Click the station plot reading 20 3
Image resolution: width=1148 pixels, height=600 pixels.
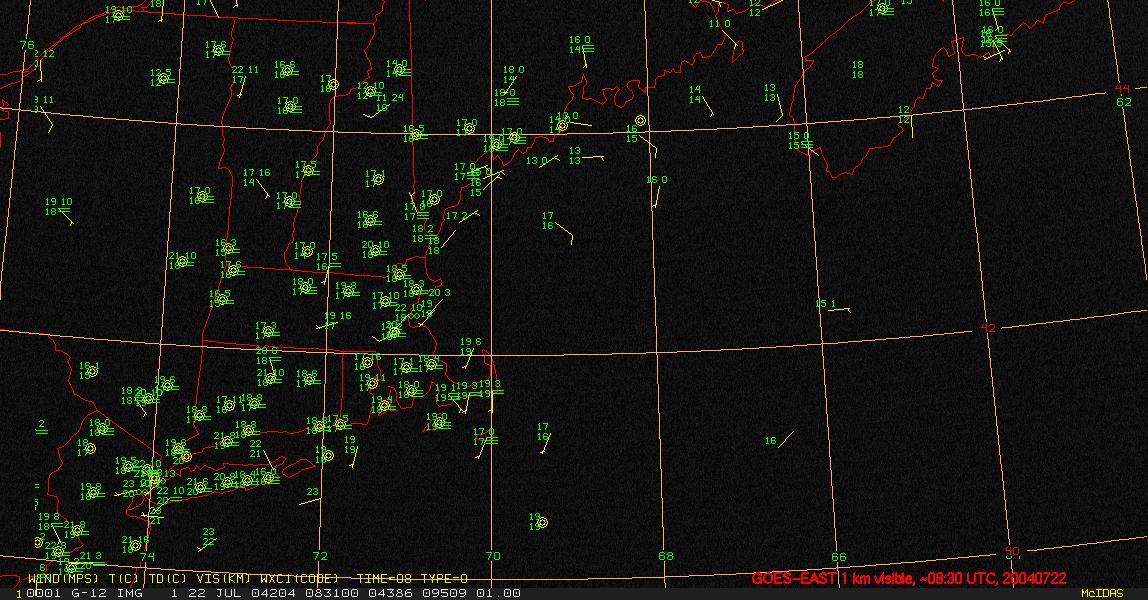(439, 293)
